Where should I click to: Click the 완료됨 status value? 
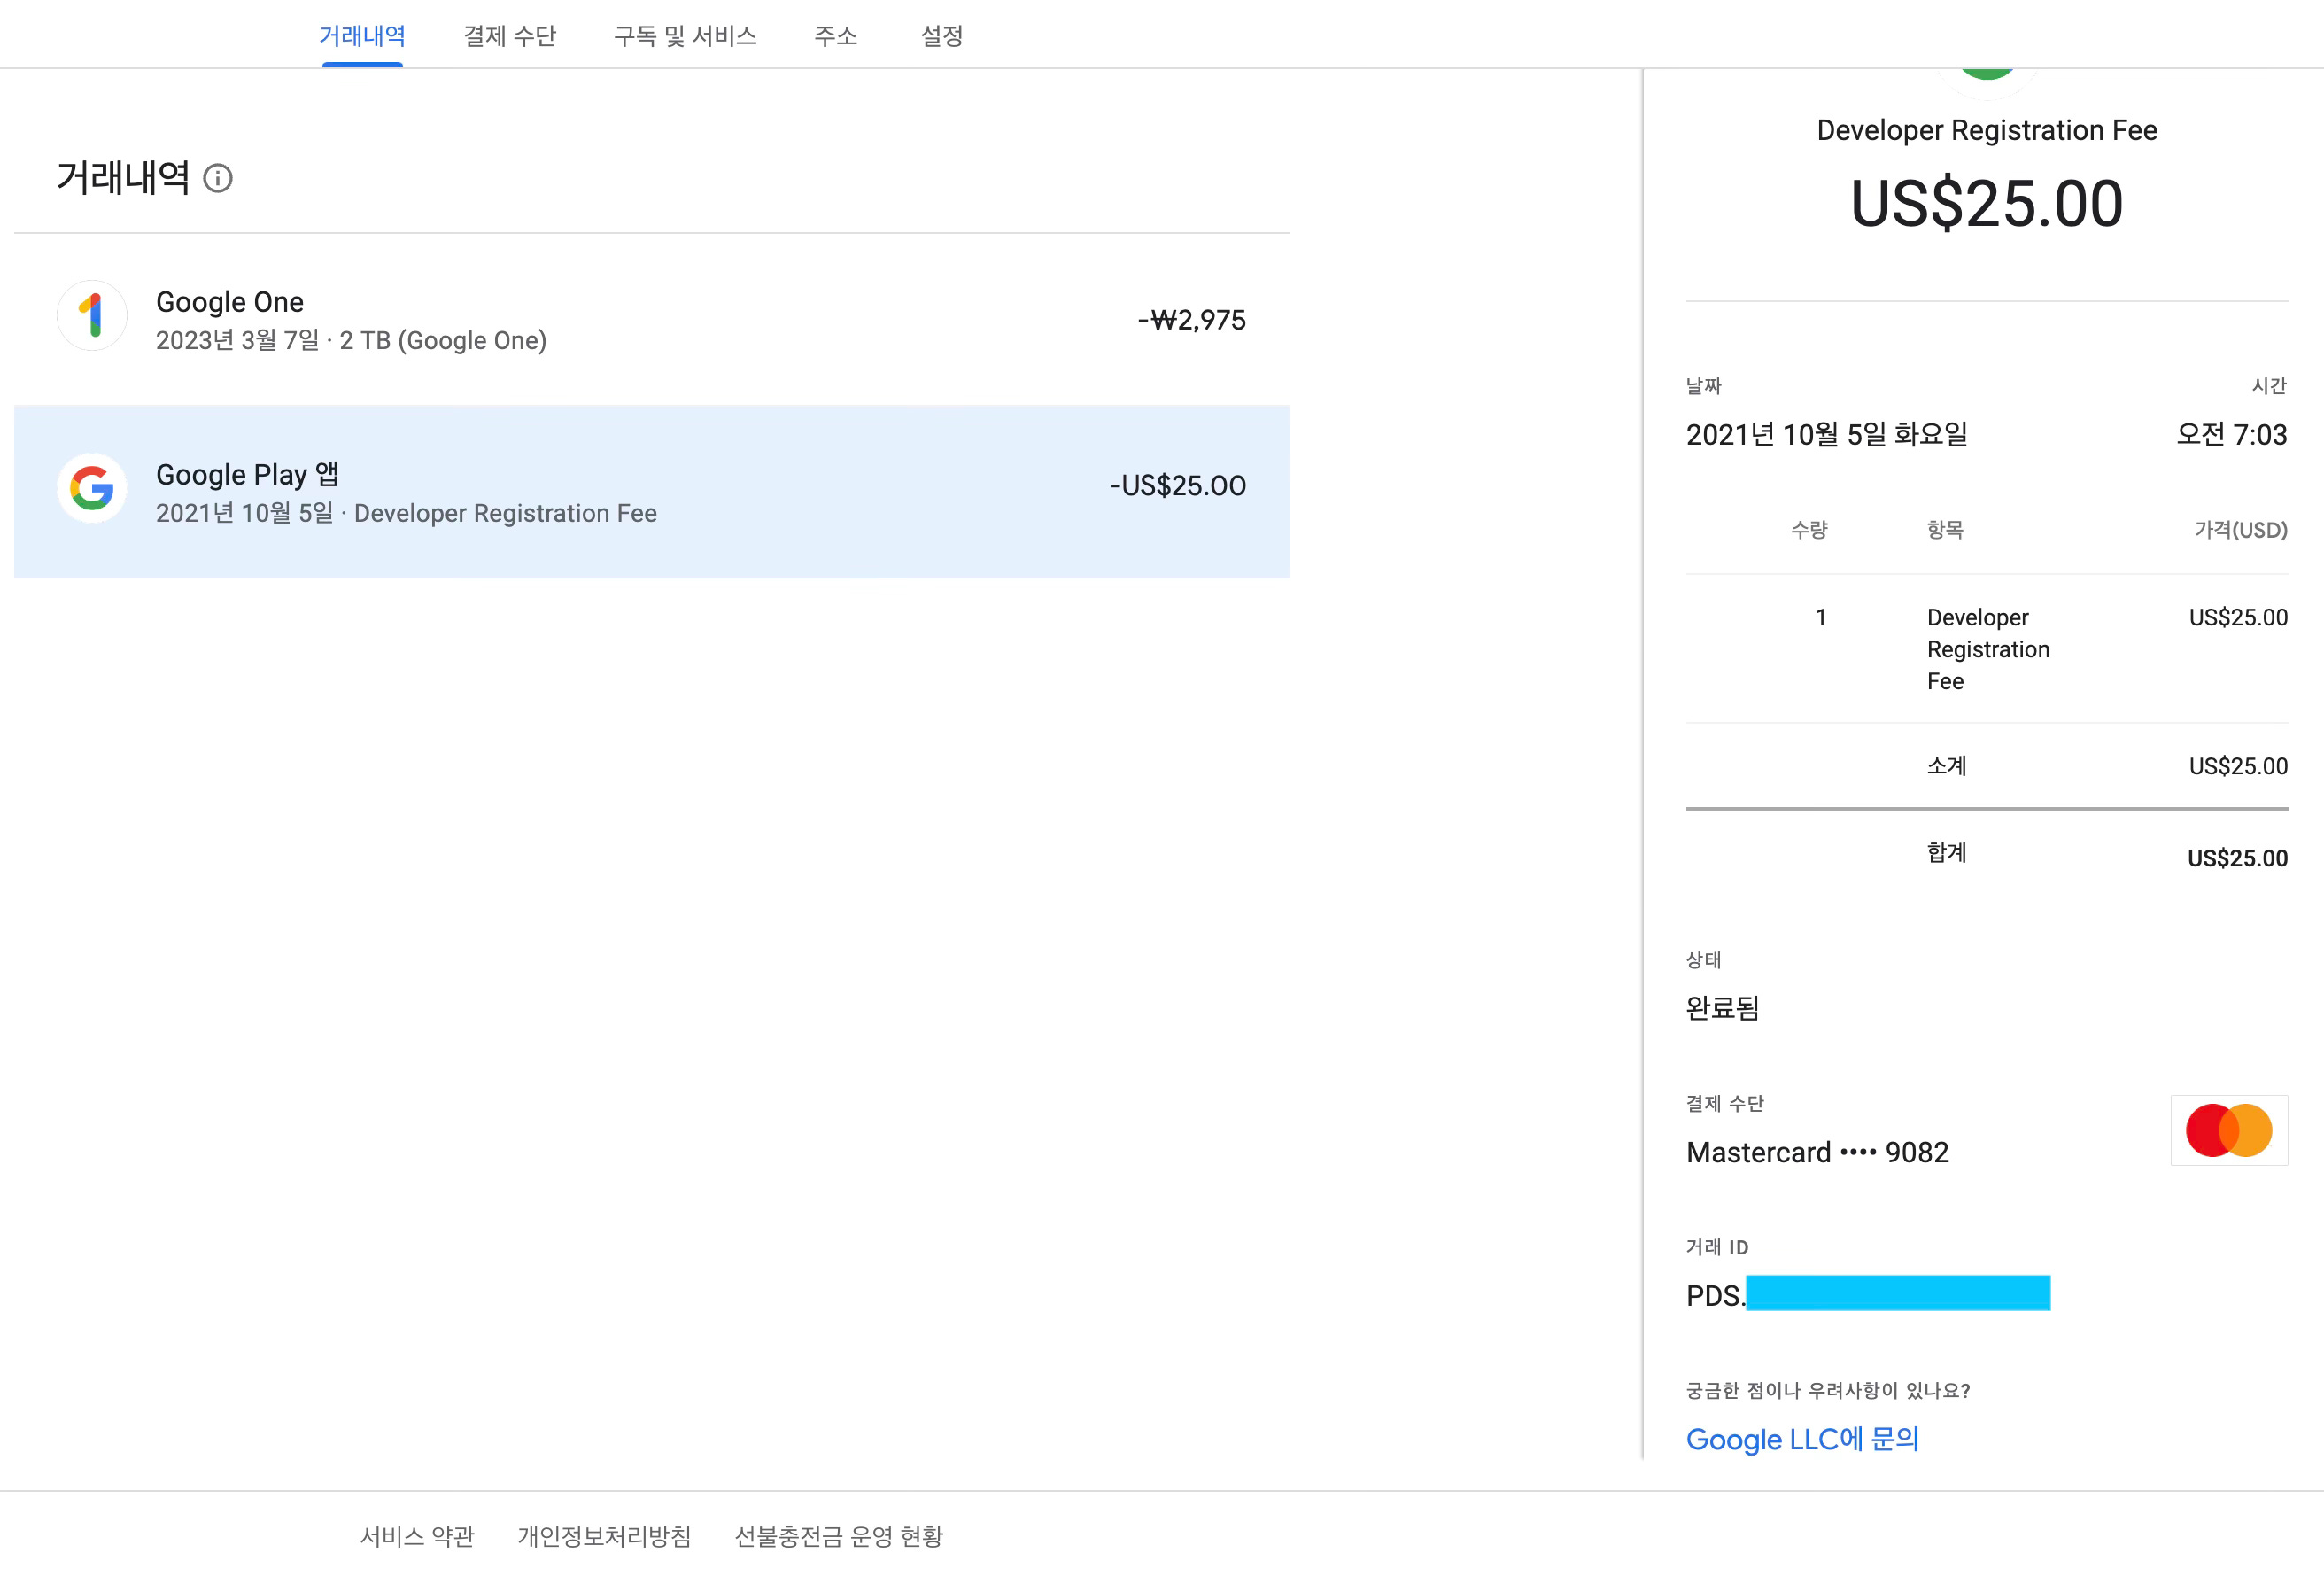[x=1722, y=1007]
